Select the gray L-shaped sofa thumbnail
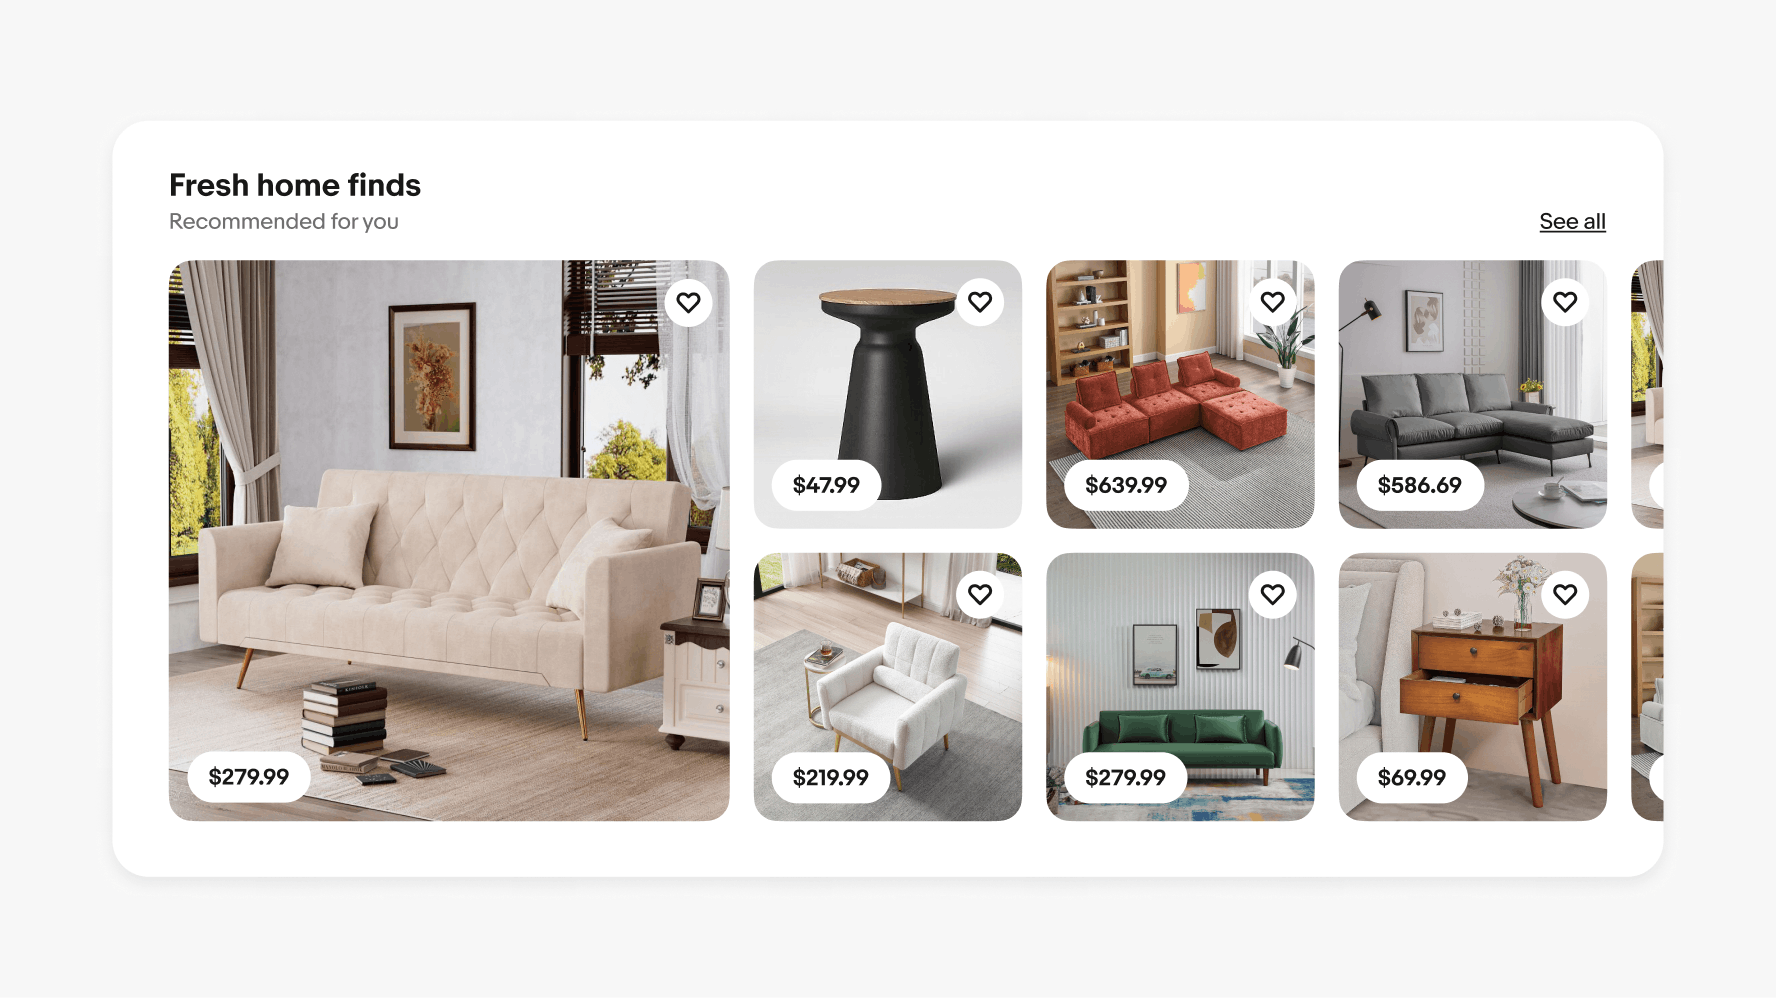 [1473, 394]
